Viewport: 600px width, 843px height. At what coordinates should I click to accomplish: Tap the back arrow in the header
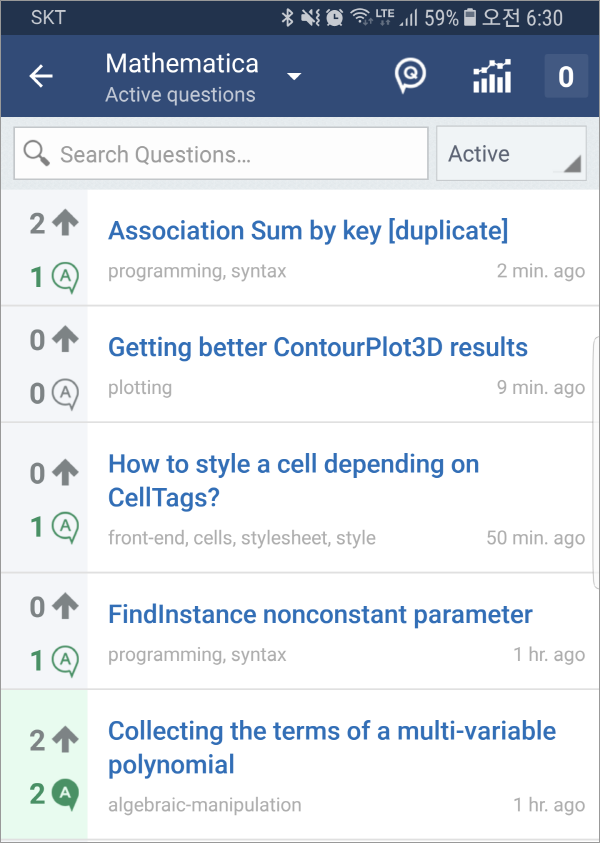[x=41, y=76]
